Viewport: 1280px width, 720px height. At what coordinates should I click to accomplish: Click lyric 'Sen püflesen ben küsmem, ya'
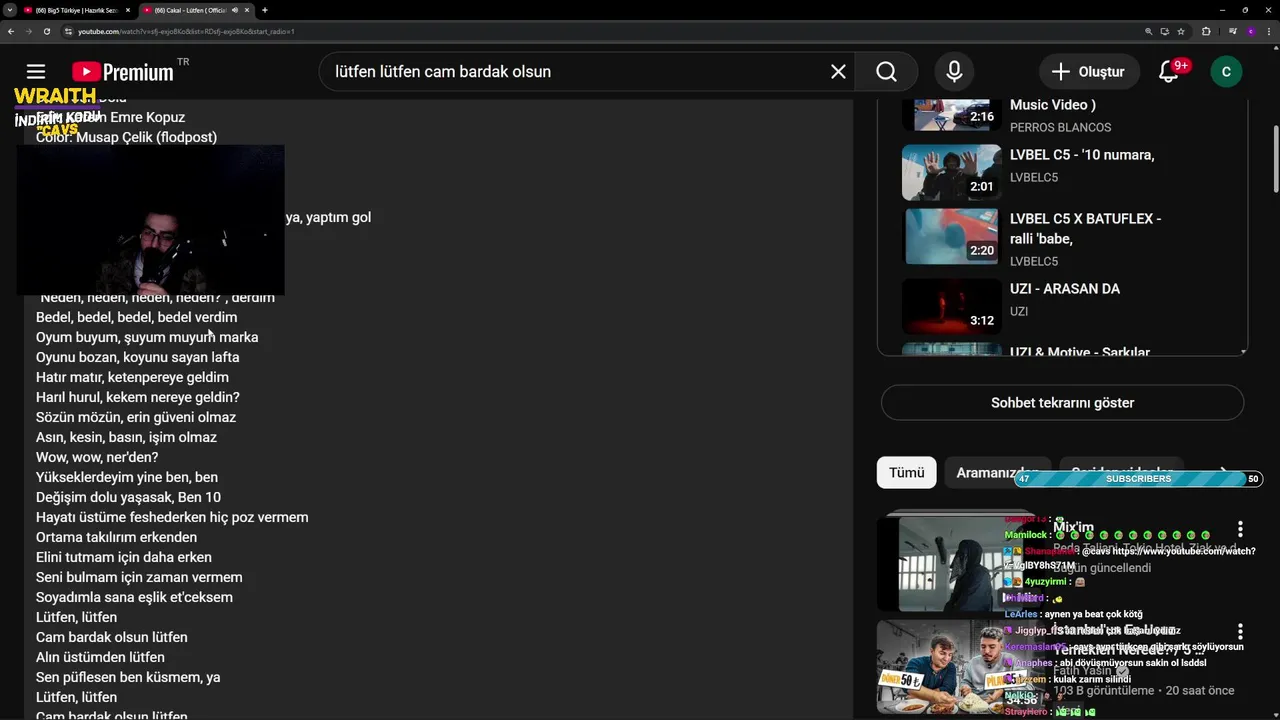128,677
